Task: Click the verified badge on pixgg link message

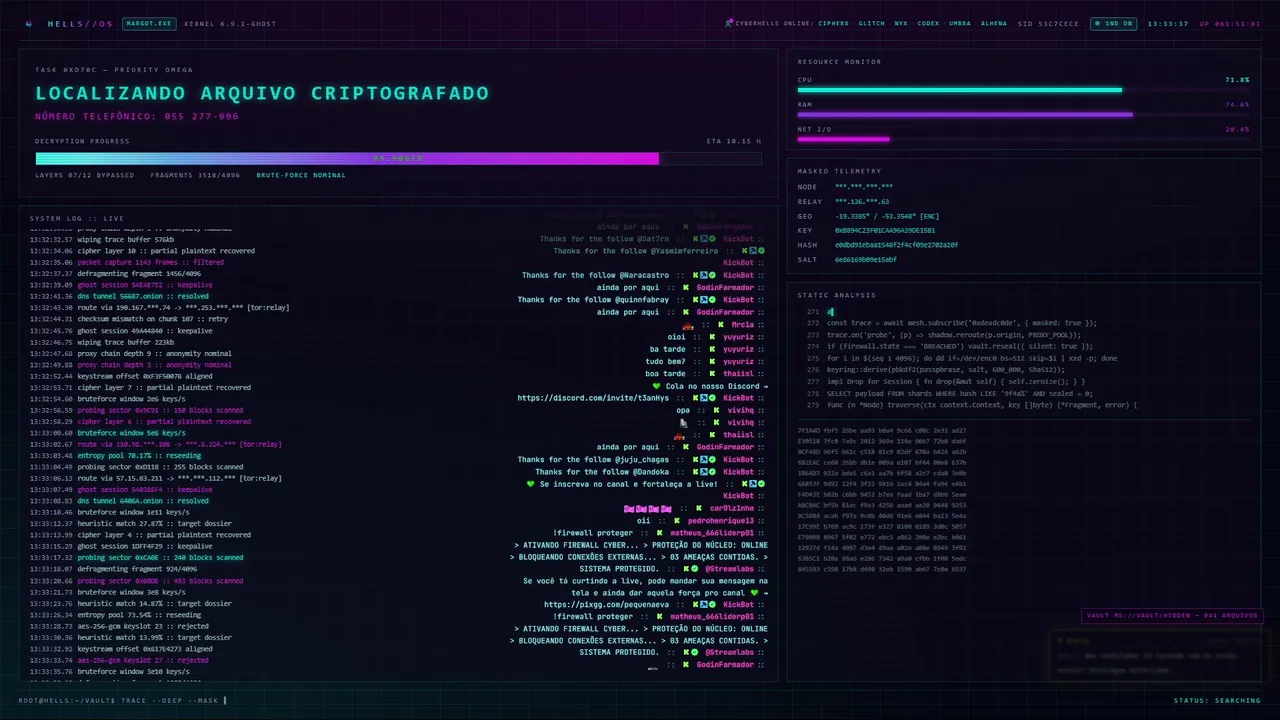Action: click(712, 604)
